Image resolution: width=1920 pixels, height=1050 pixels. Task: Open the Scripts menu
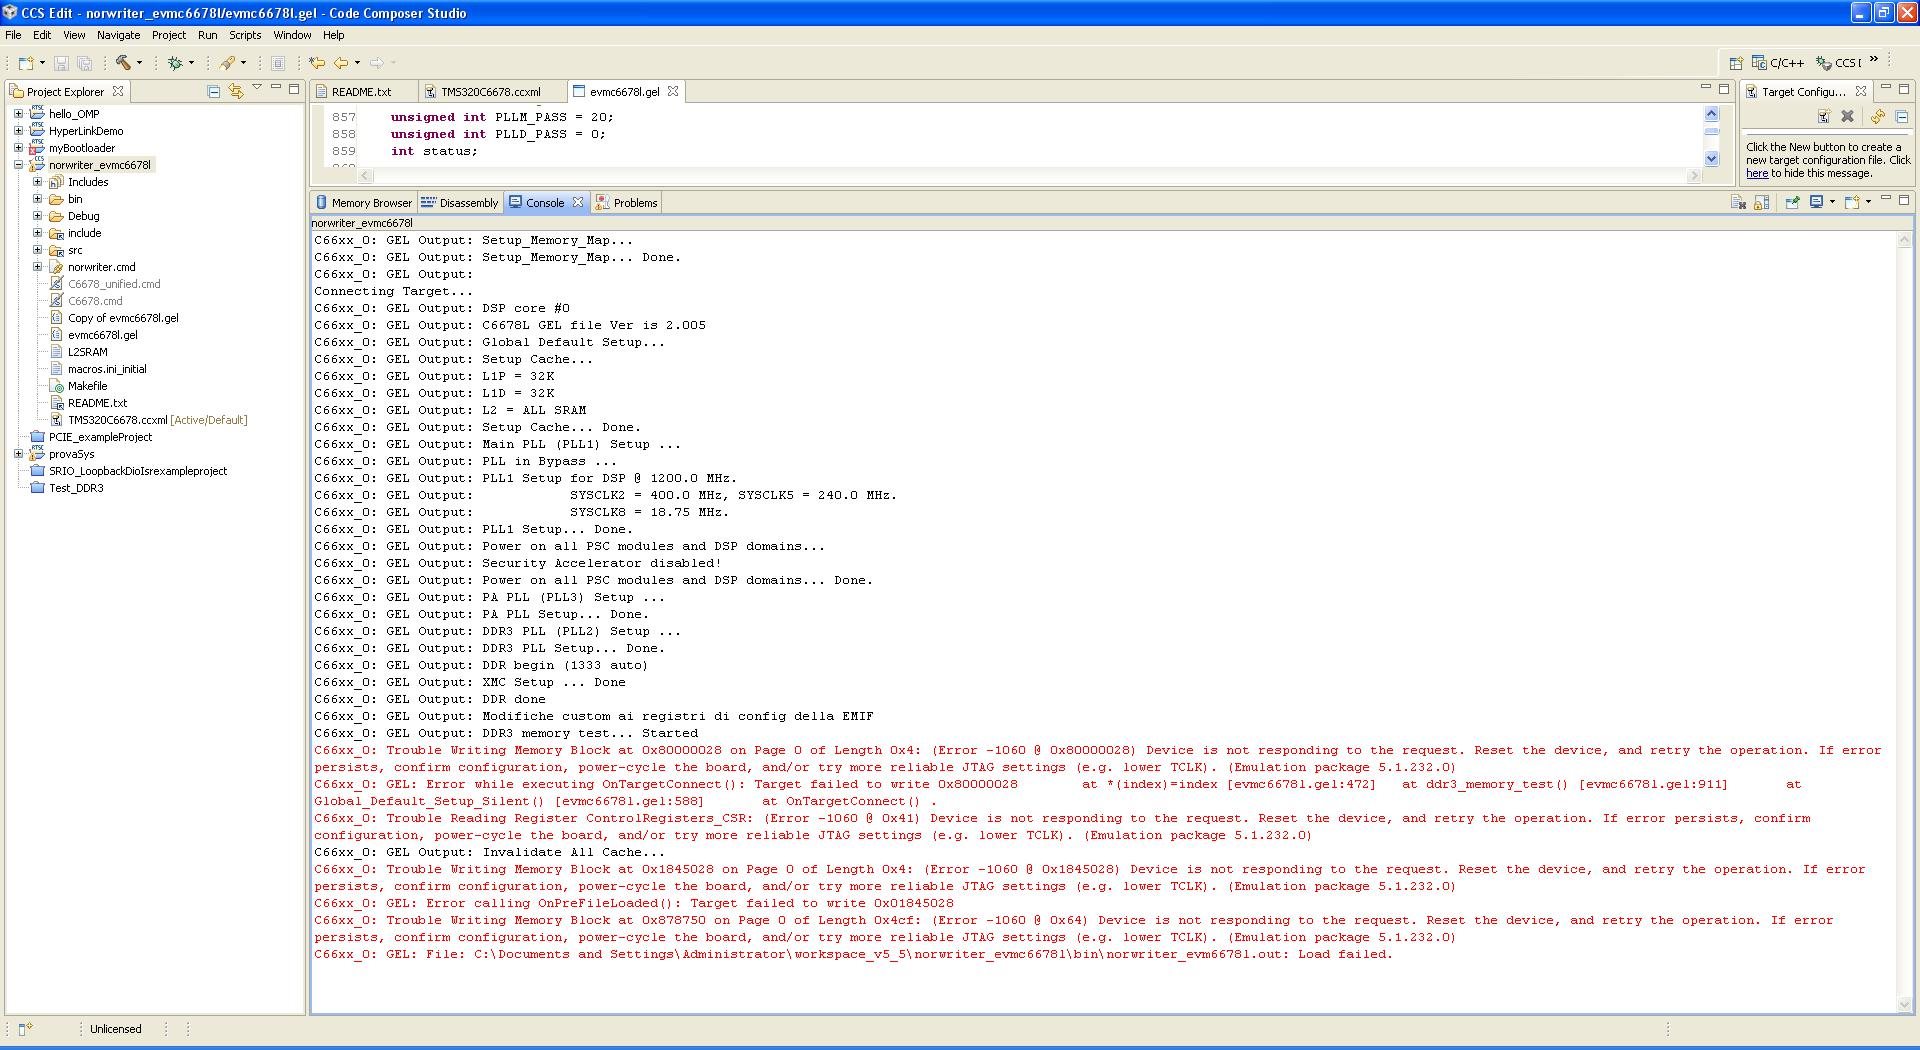click(x=245, y=35)
